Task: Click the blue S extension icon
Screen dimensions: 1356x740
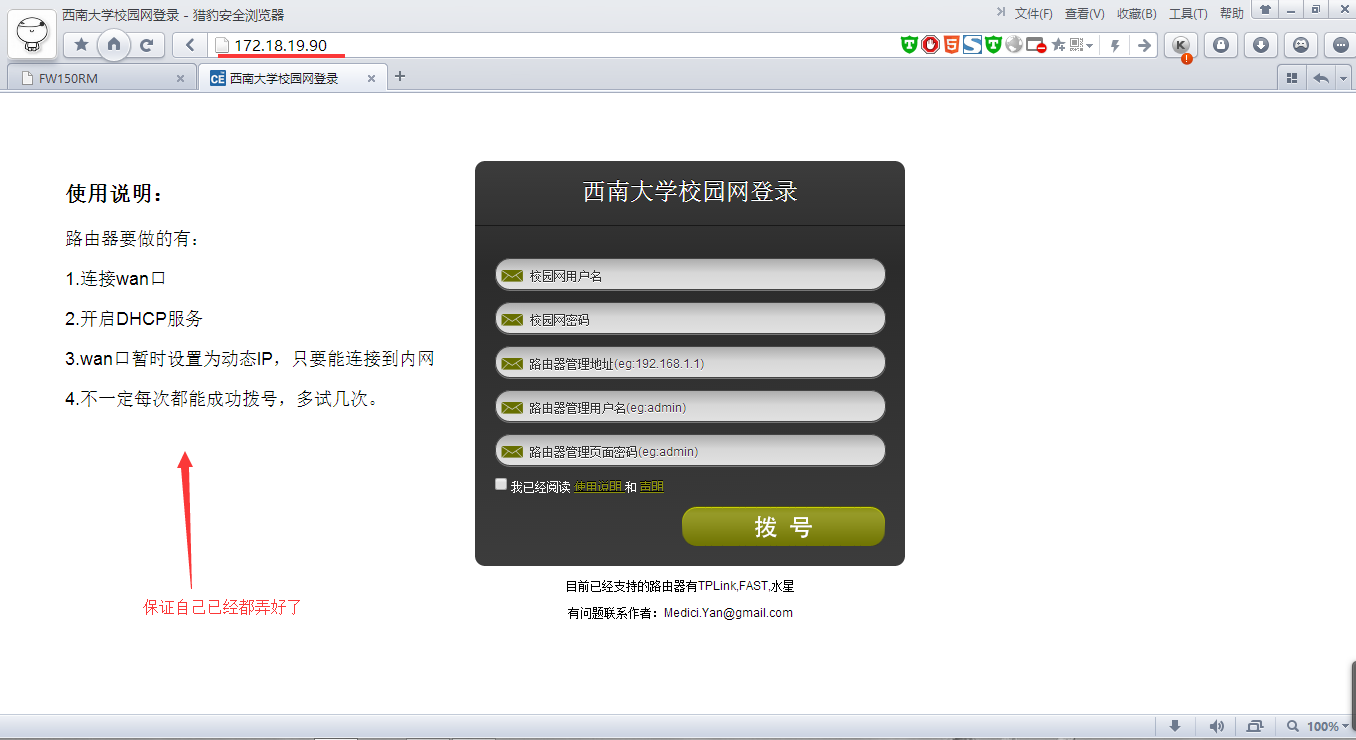Action: tap(972, 45)
